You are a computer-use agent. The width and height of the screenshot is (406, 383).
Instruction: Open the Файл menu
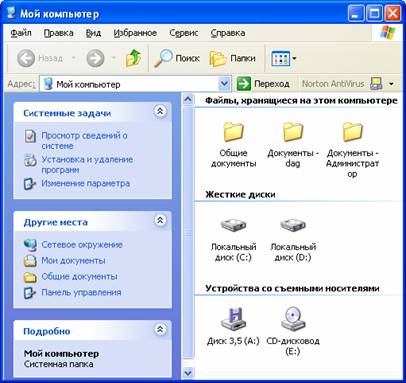coord(21,33)
